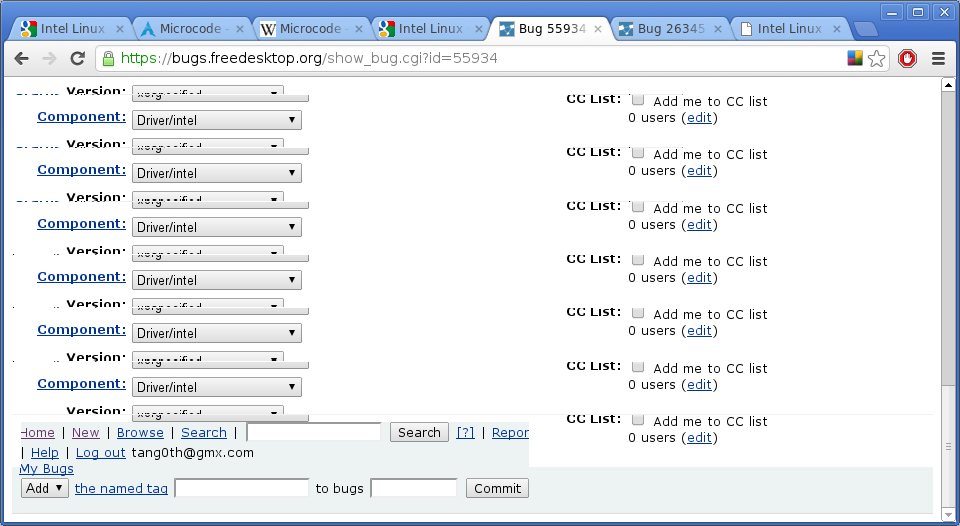Screen dimensions: 960x526
Task: Open the Chrome hamburger menu
Action: (x=938, y=59)
